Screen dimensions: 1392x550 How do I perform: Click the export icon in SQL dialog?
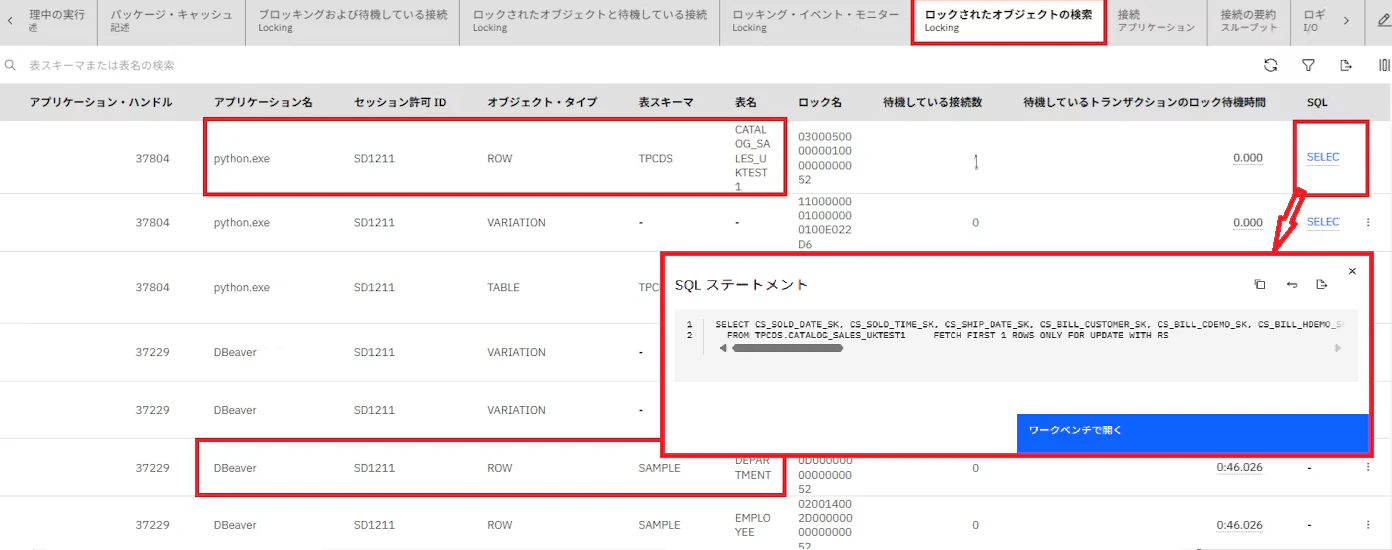1322,285
